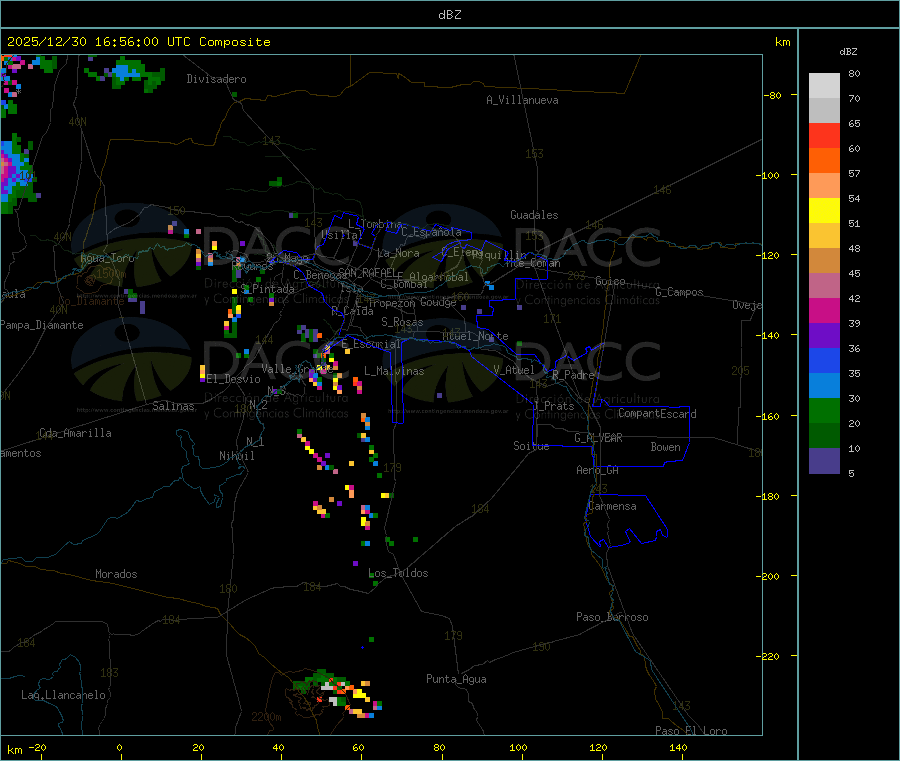Click the SAN_RAFAEL city label
Image resolution: width=900 pixels, height=761 pixels.
(x=366, y=272)
